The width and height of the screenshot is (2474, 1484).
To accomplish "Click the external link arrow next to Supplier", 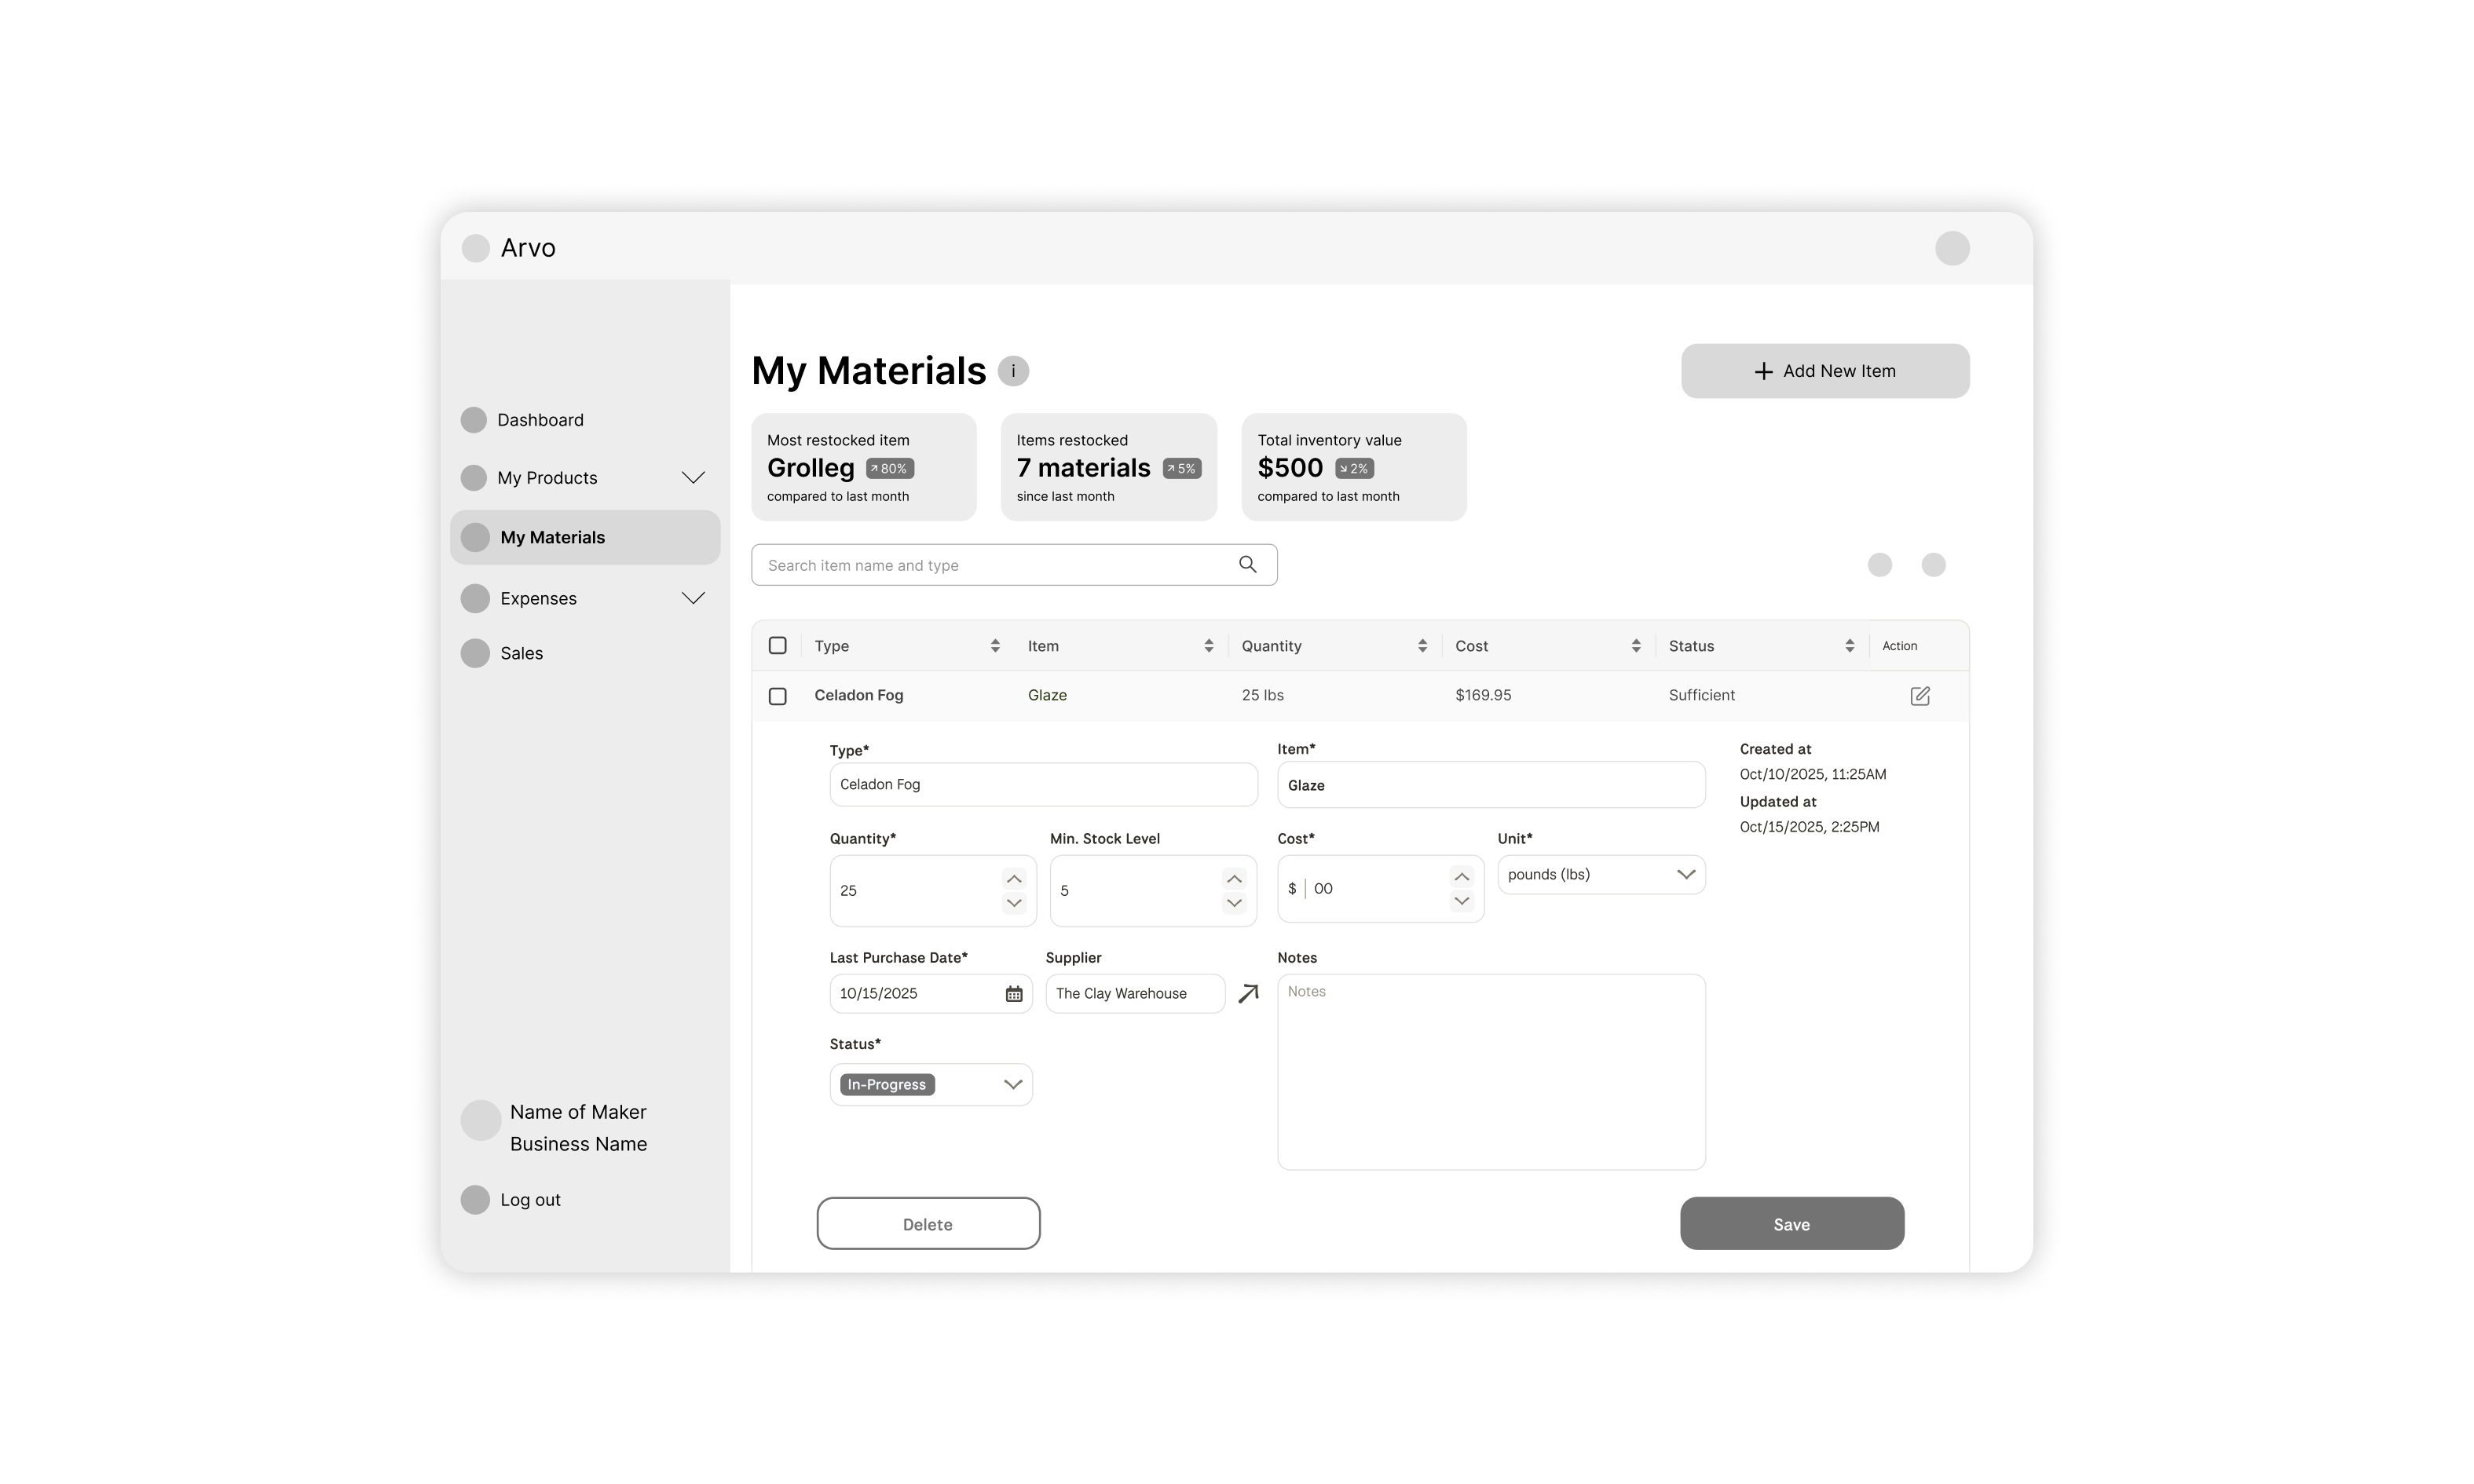I will (1248, 993).
